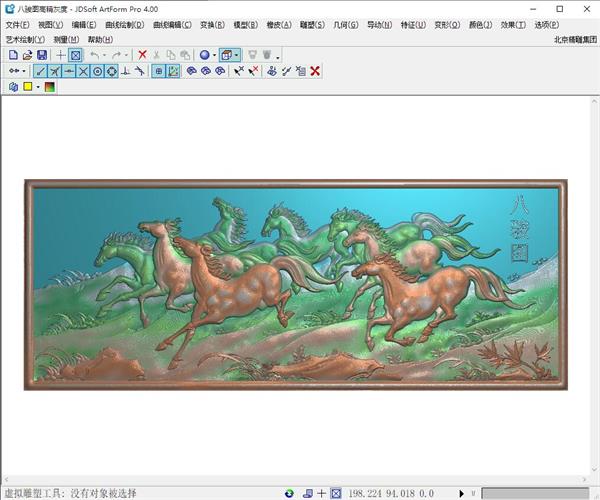
Task: Paste using the clipboard icon
Action: click(x=185, y=55)
